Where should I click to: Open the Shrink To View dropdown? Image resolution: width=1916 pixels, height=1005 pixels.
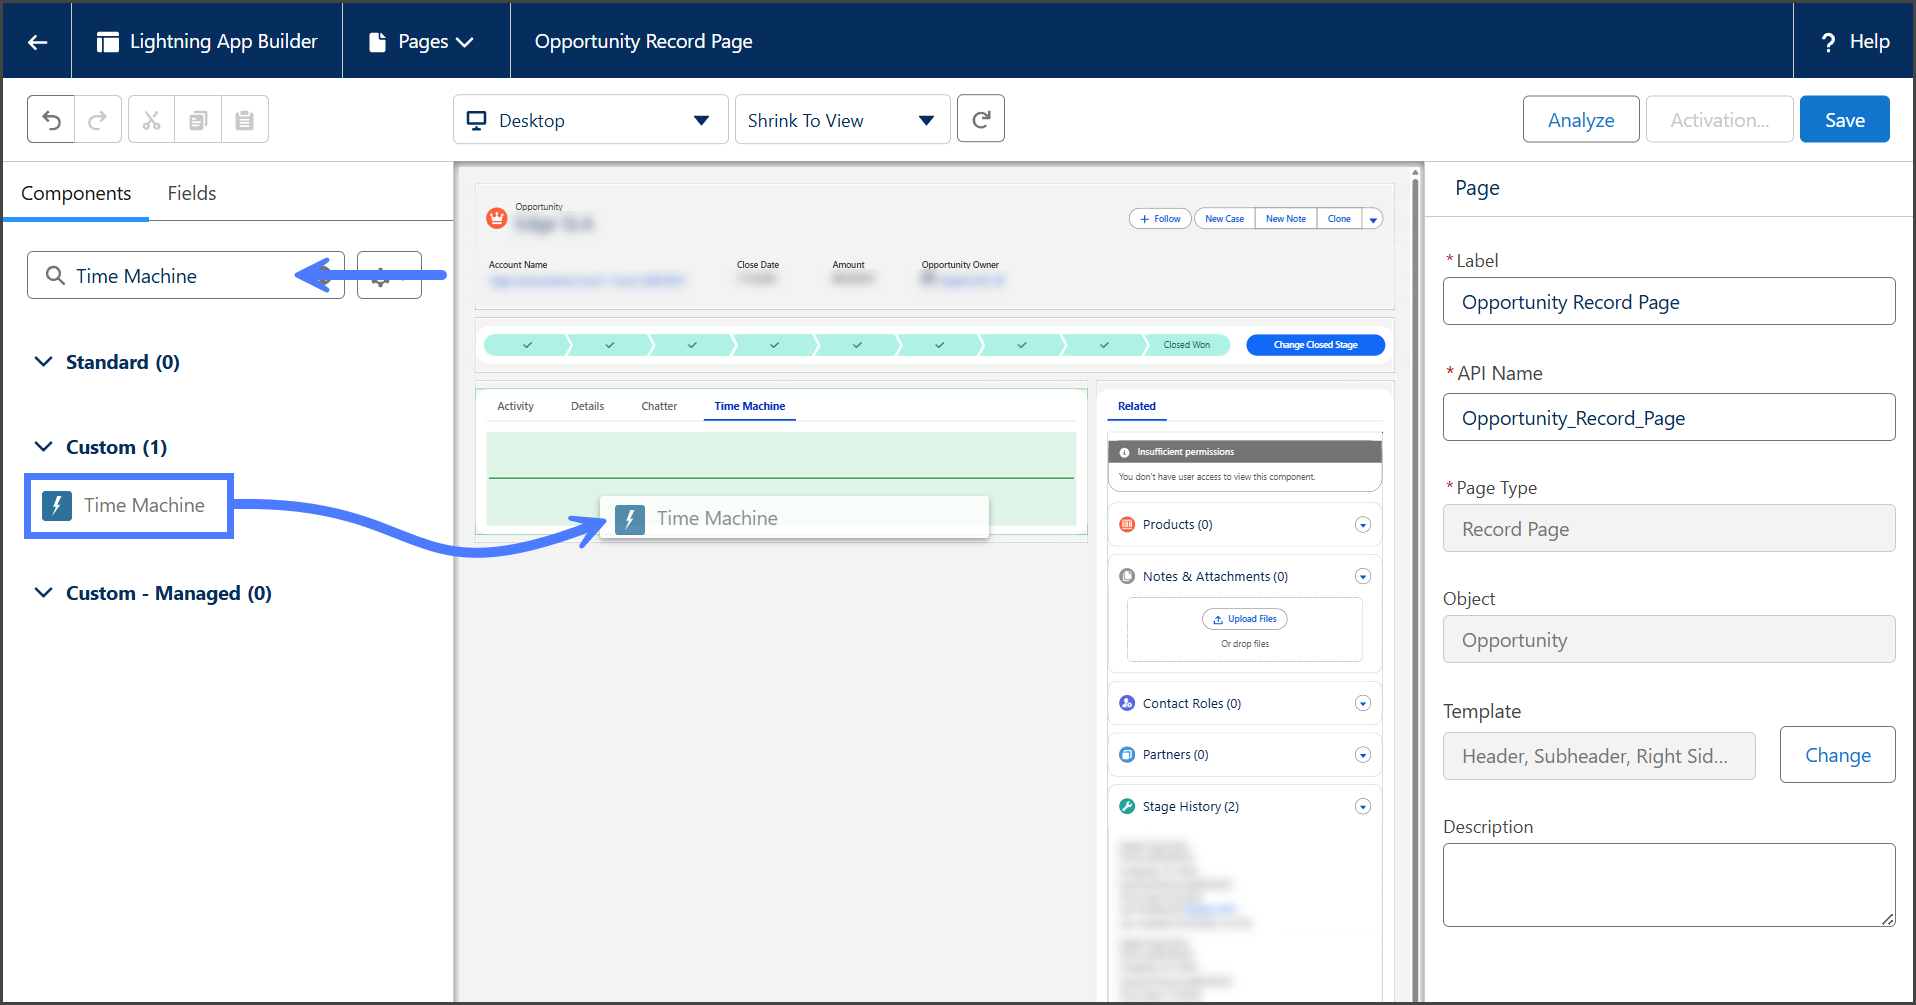point(842,120)
